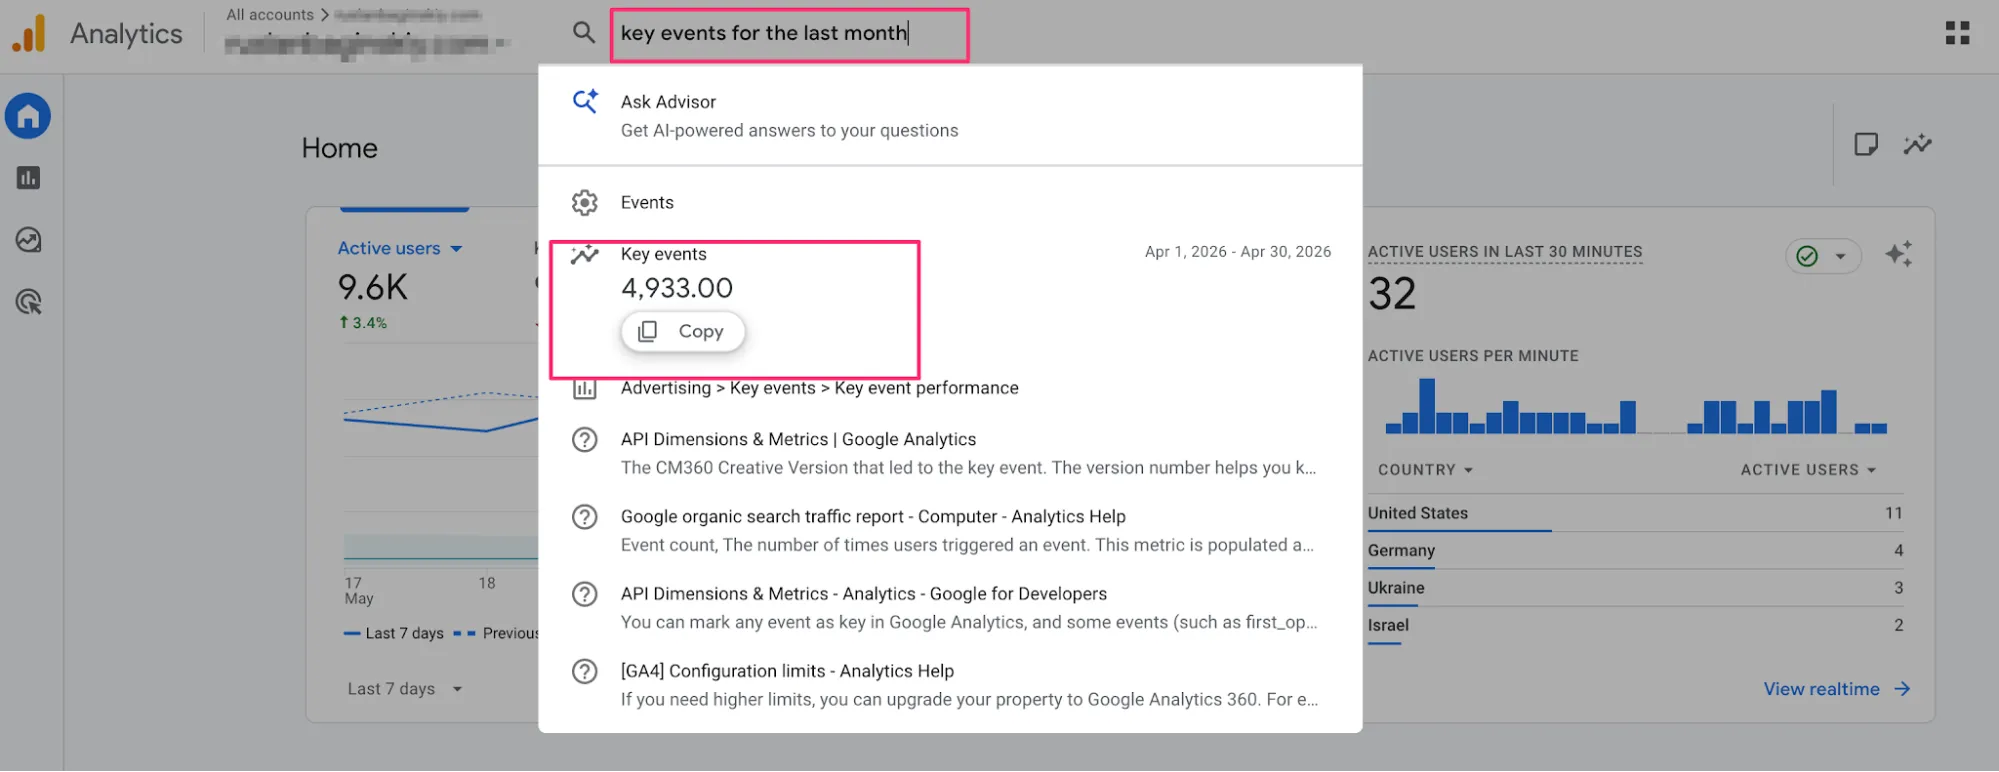
Task: Click the arrow next to View realtime
Action: tap(1902, 689)
